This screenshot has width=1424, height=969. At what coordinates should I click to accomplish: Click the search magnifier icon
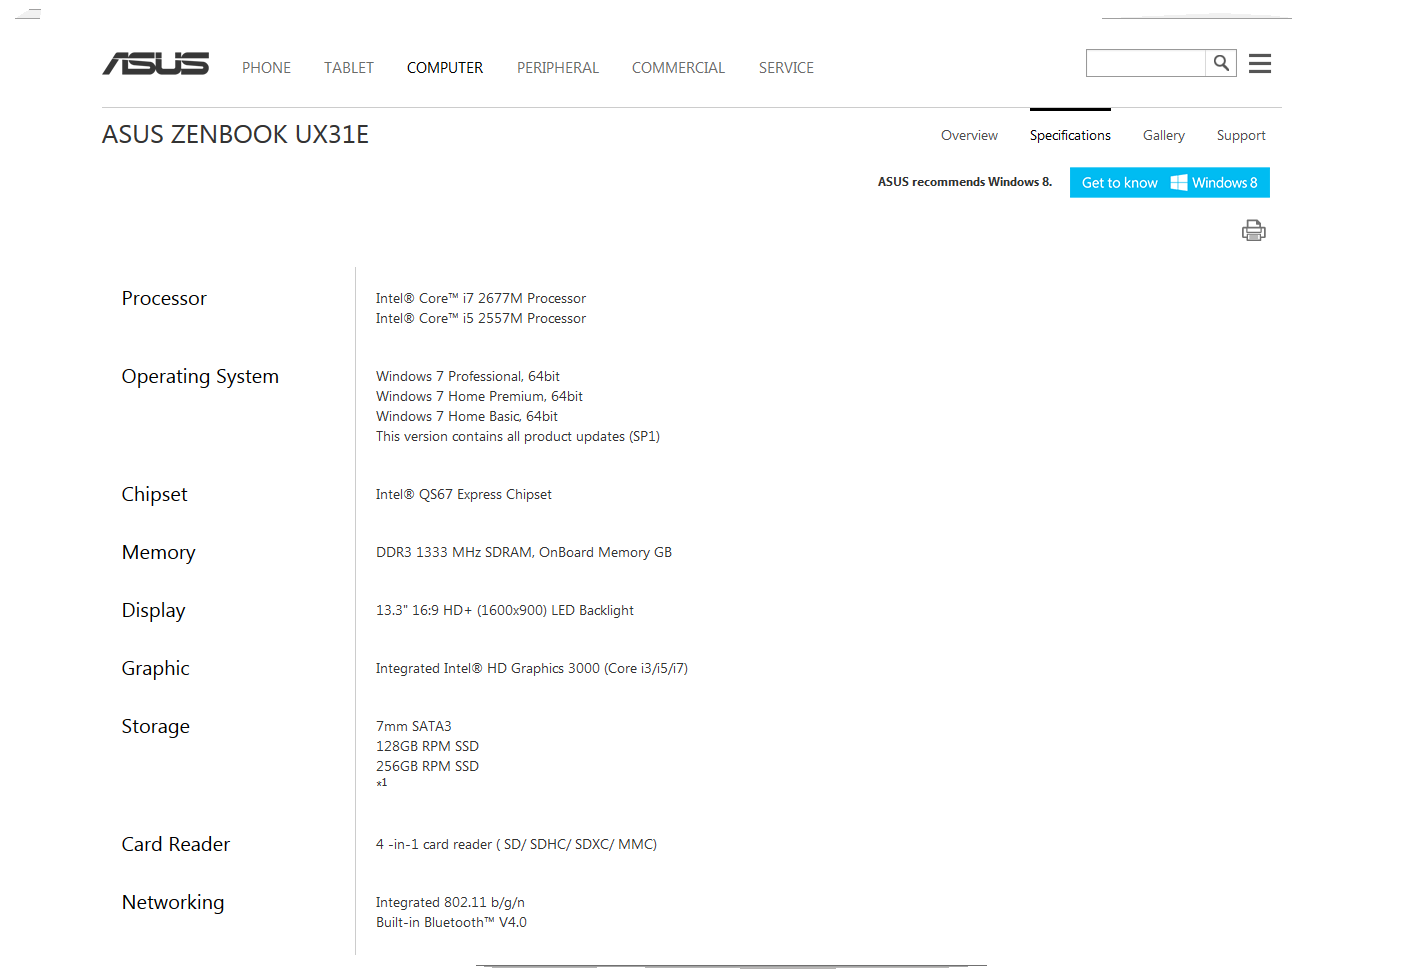click(x=1221, y=63)
